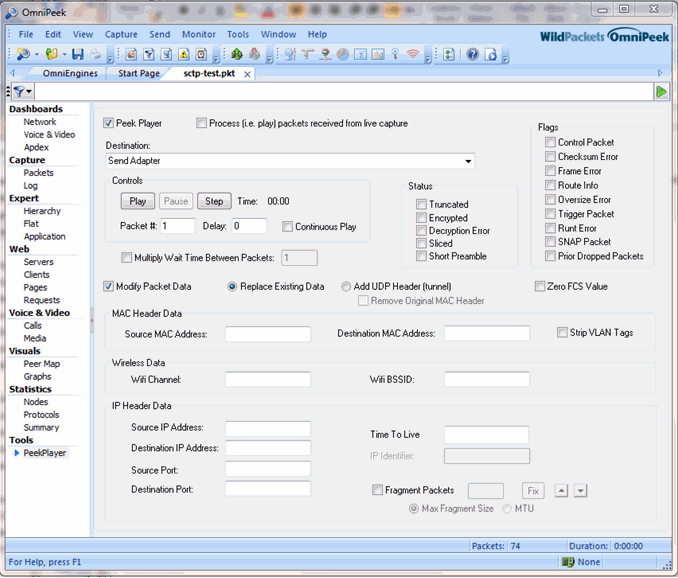Image resolution: width=678 pixels, height=578 pixels.
Task: Click the Step button
Action: [x=214, y=201]
